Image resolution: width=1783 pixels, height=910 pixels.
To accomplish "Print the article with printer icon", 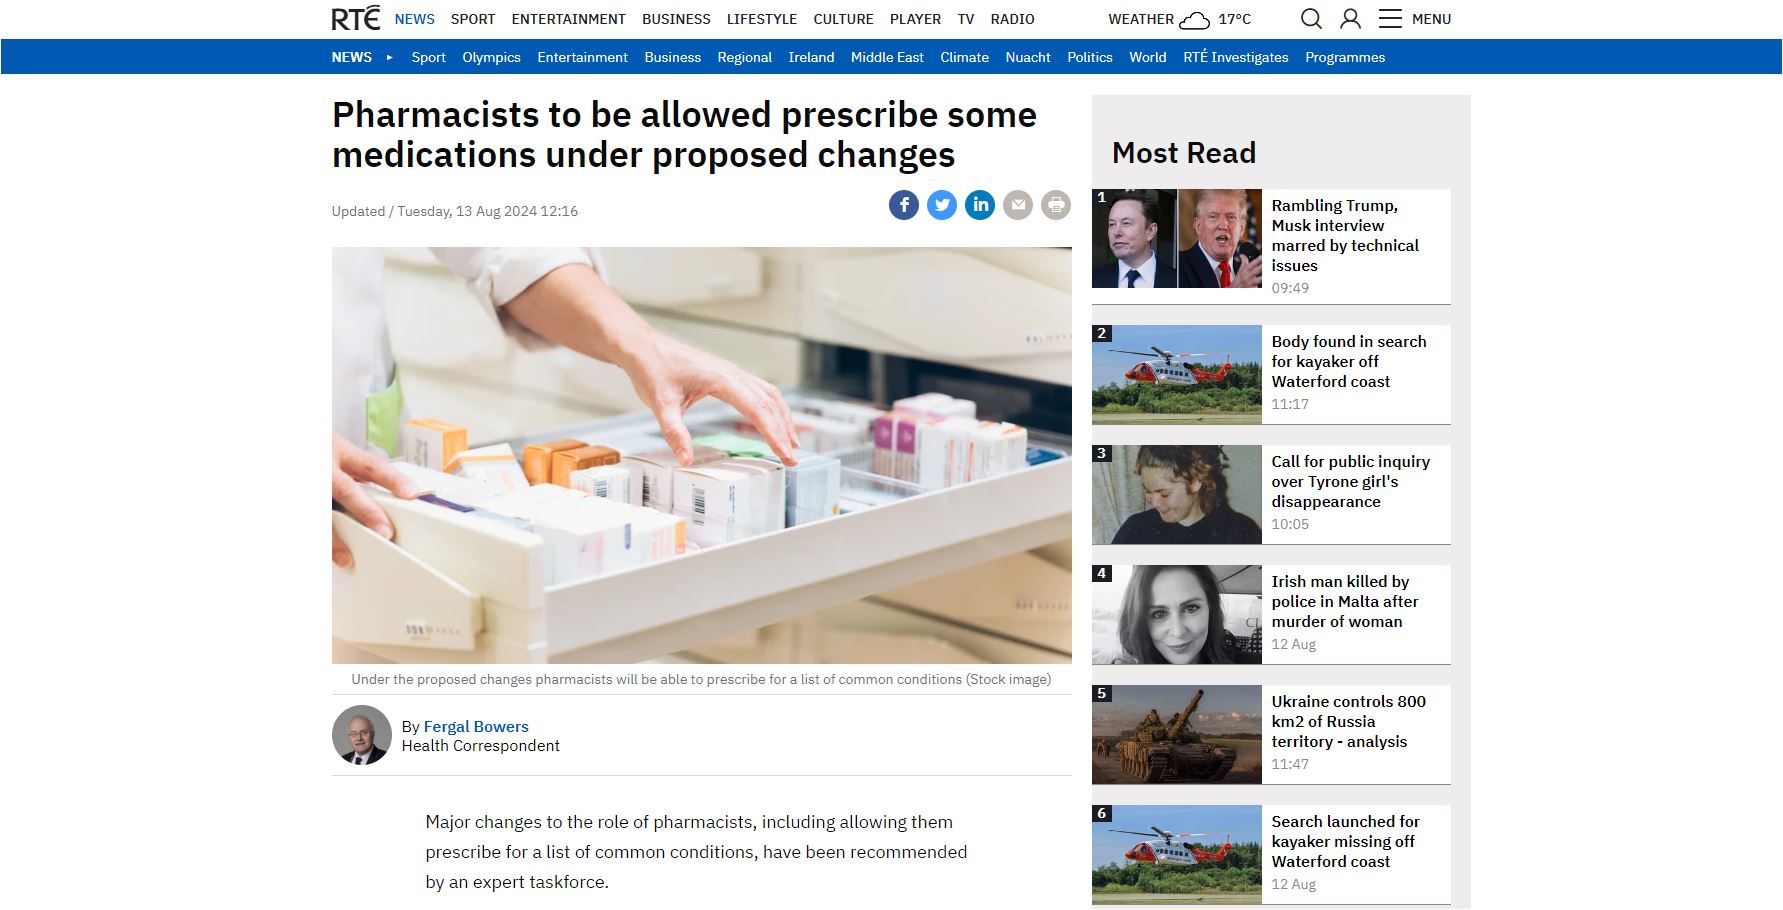I will pyautogui.click(x=1056, y=205).
